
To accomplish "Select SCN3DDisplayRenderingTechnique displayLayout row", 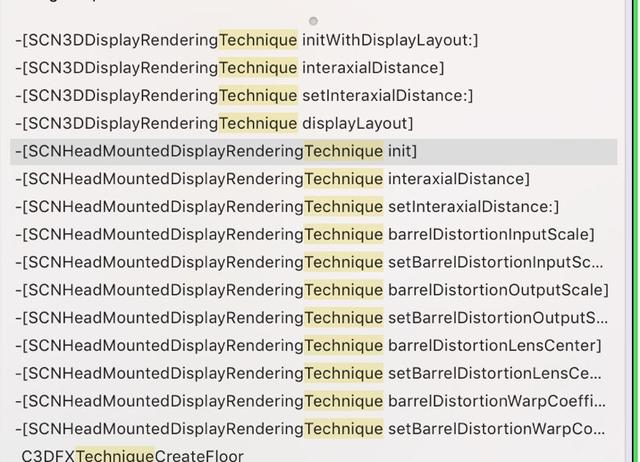I will point(313,124).
